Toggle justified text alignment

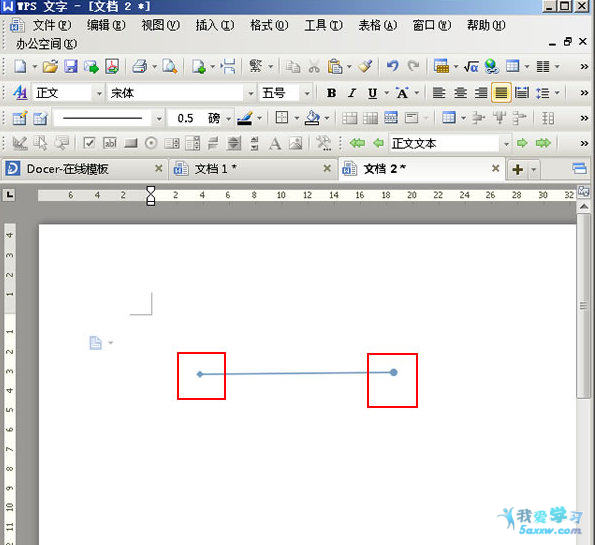tap(501, 93)
